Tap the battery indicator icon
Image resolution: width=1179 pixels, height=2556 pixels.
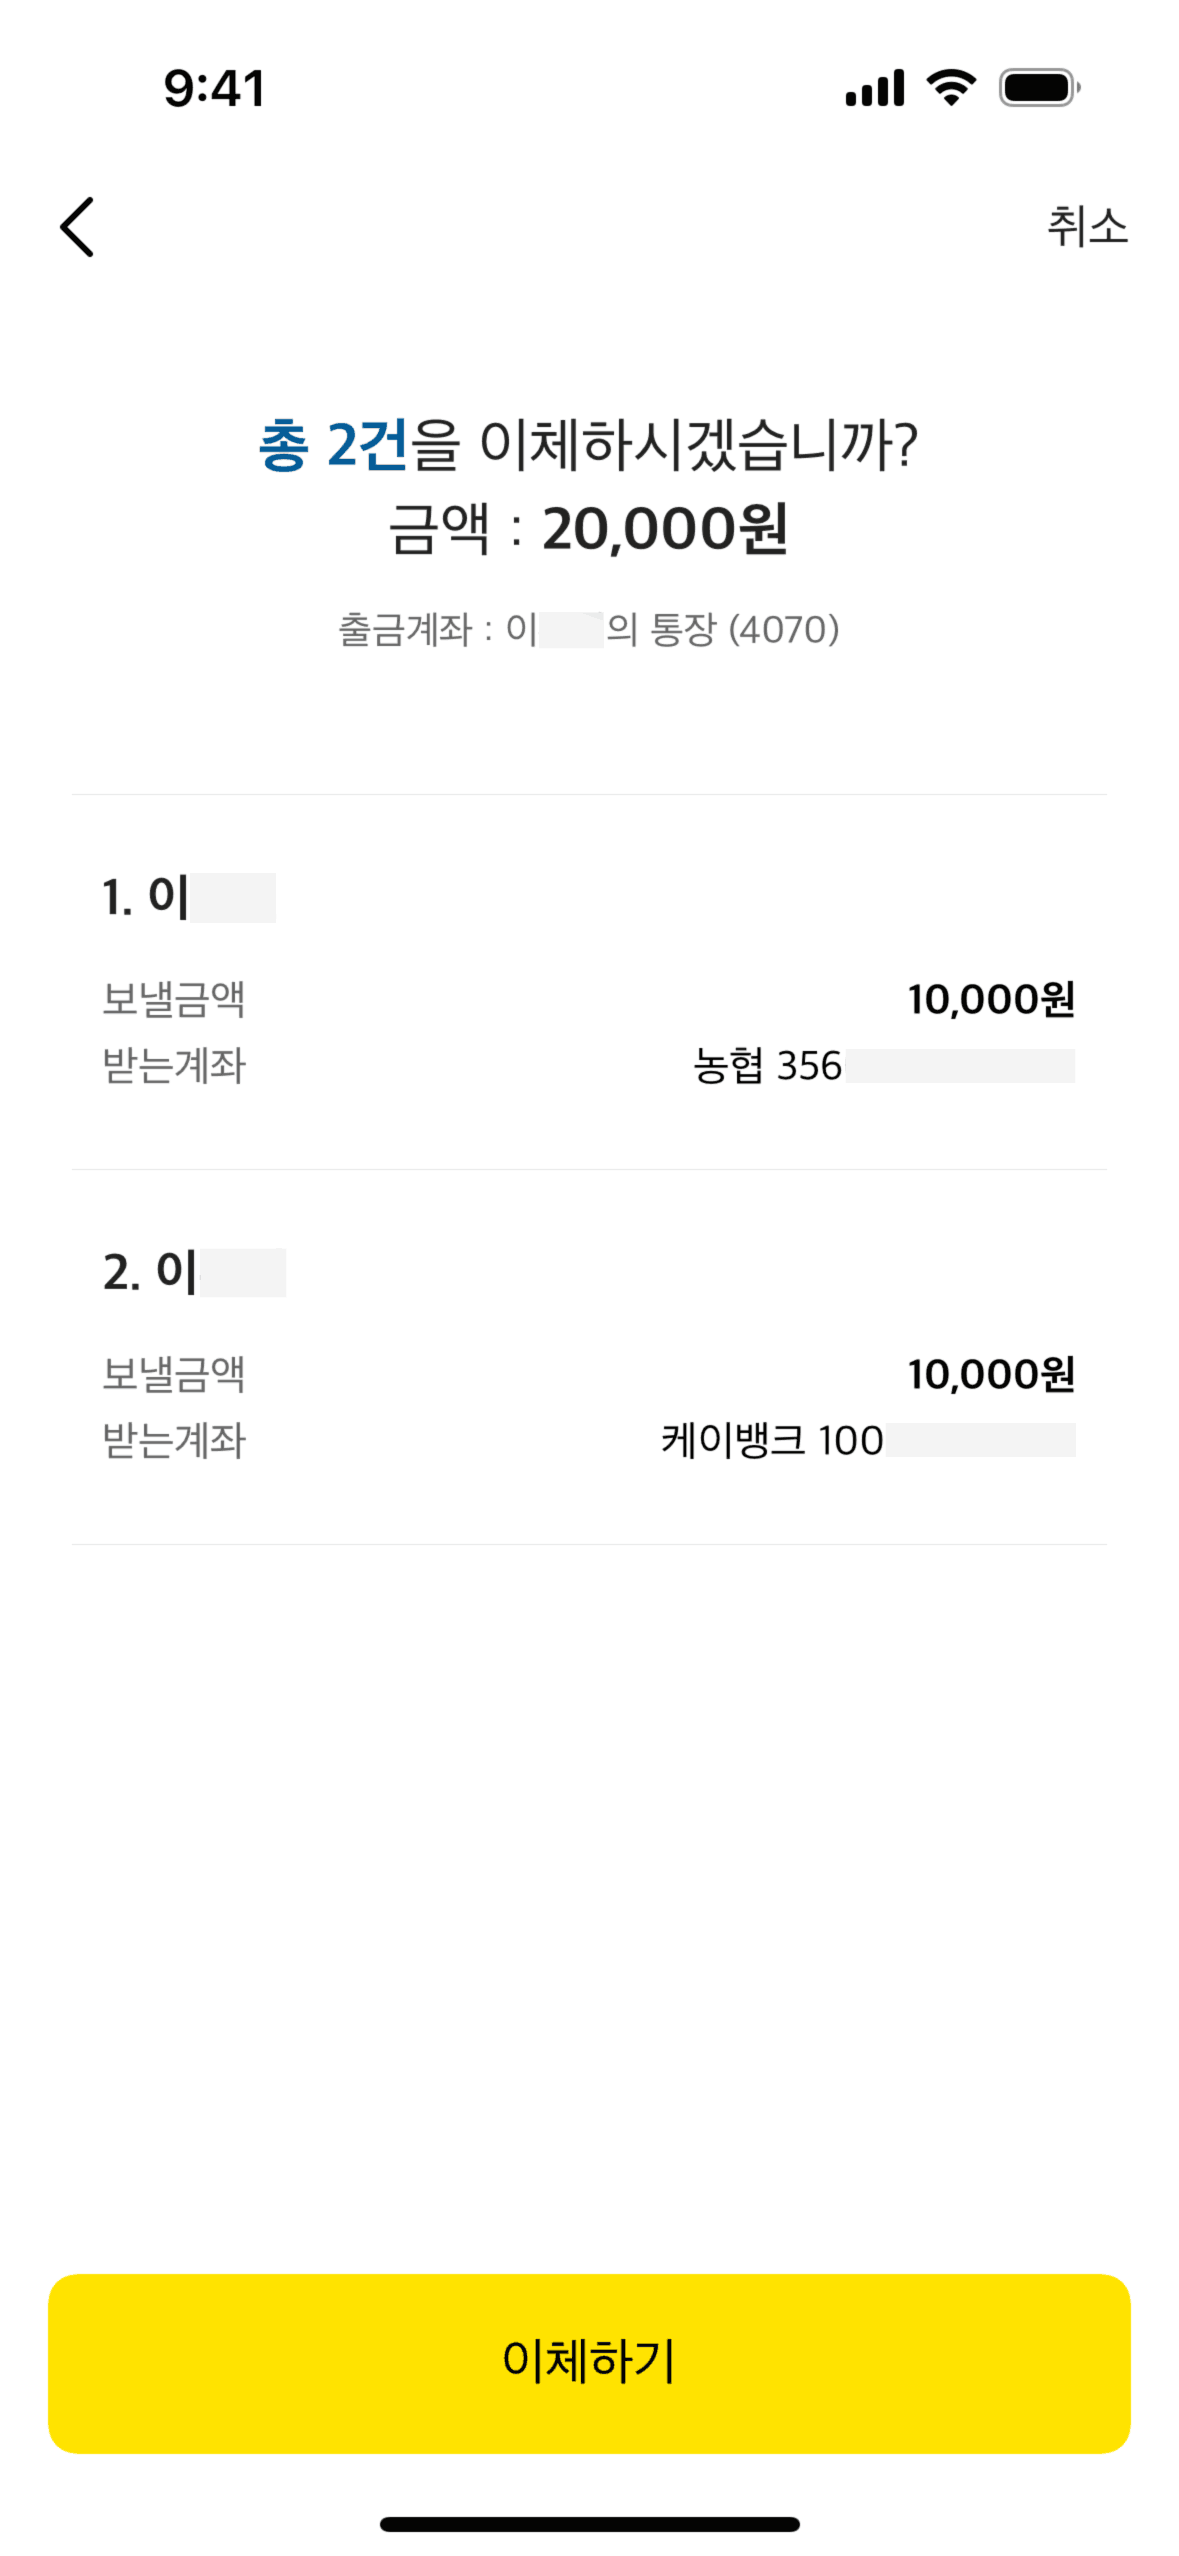point(1039,88)
